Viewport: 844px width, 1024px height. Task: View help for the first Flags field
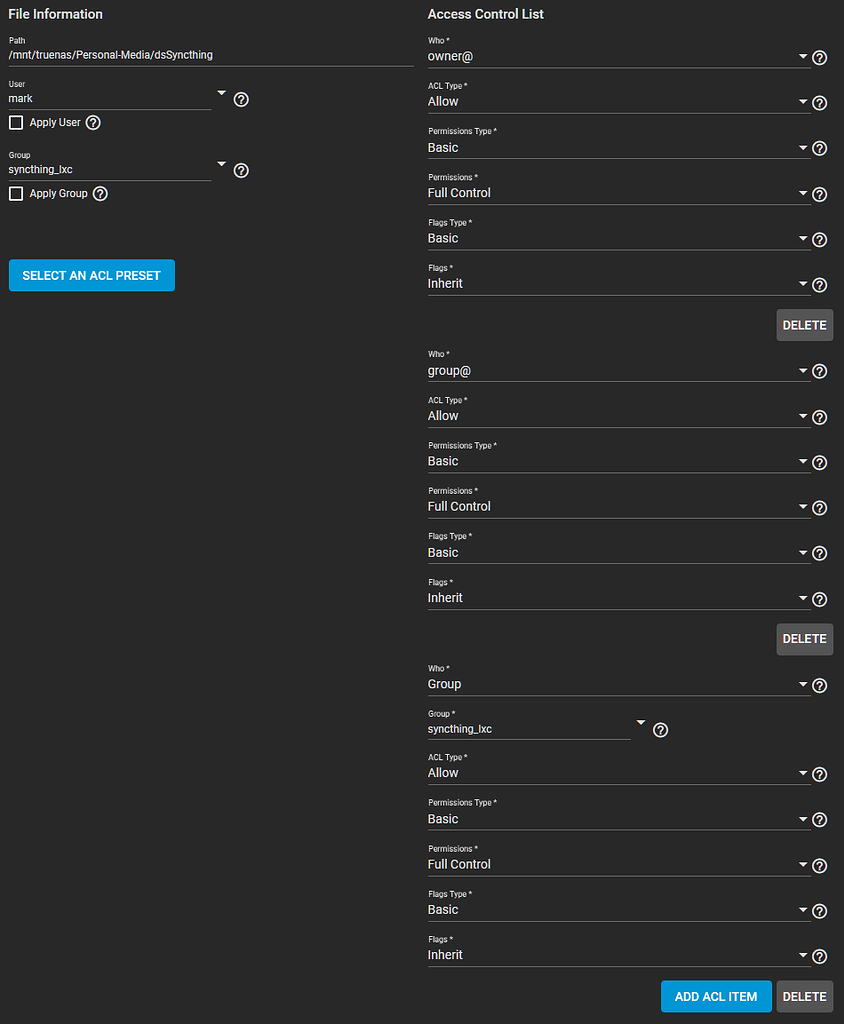(x=819, y=285)
